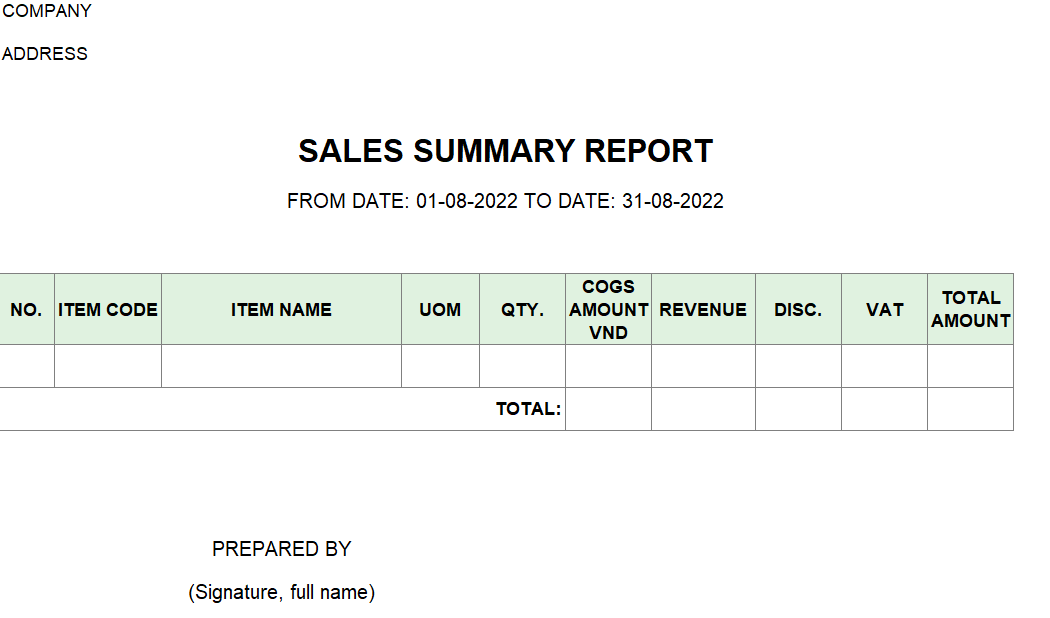Select the VAT column header

click(885, 309)
